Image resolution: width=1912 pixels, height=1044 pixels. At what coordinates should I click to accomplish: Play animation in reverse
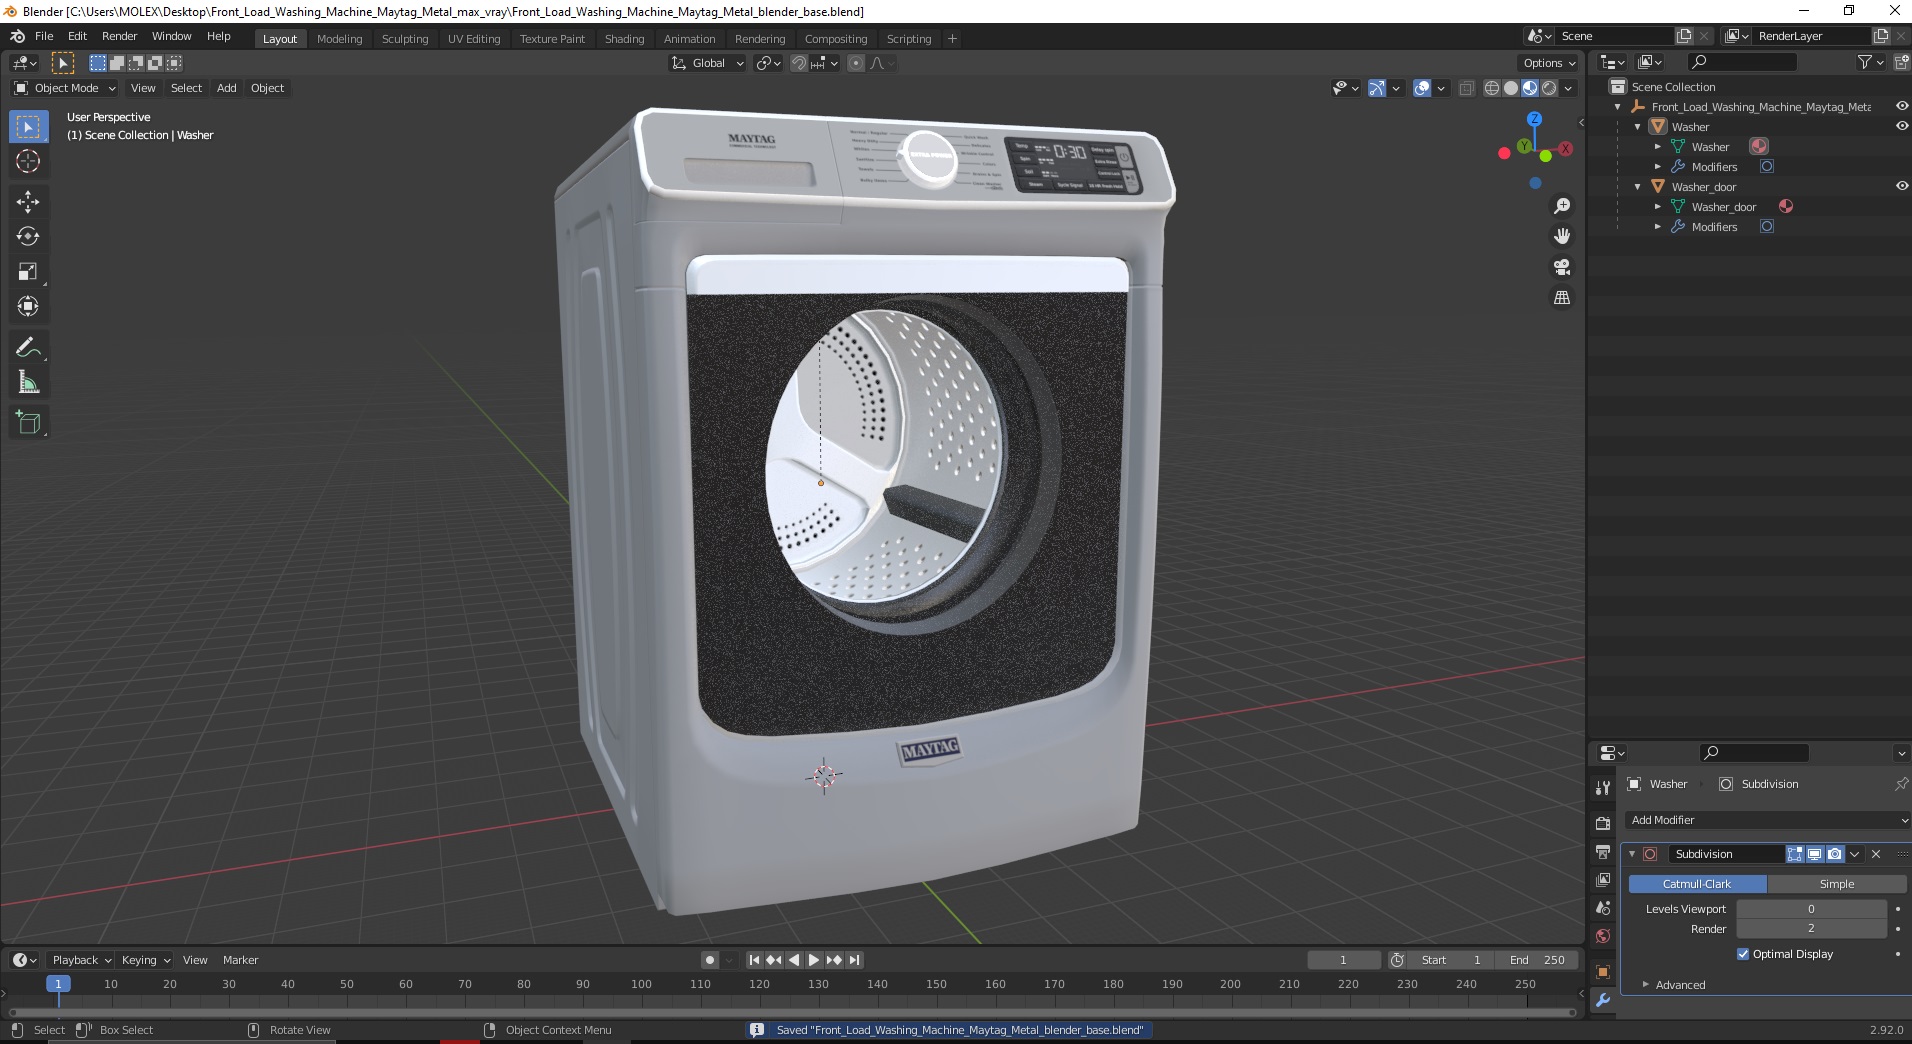click(794, 960)
